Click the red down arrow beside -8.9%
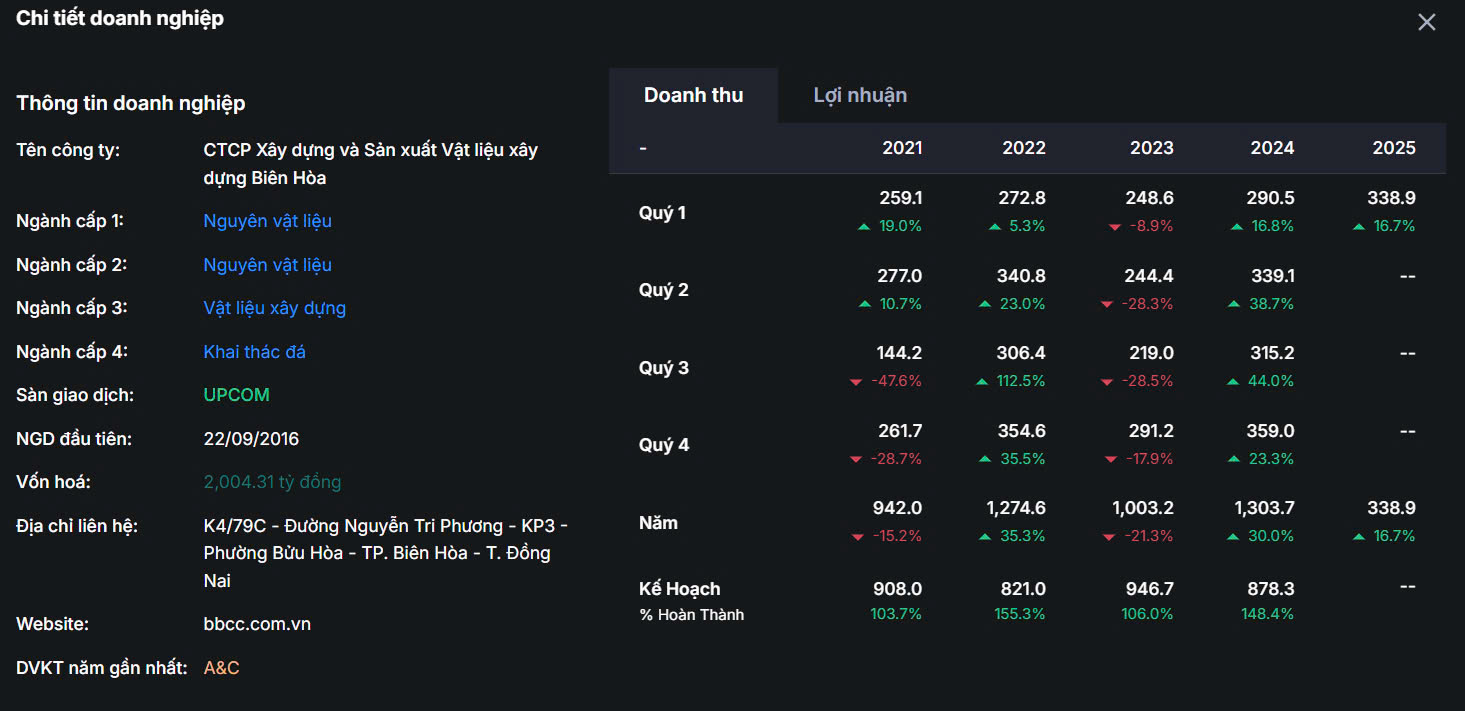The height and width of the screenshot is (711, 1465). click(1115, 227)
